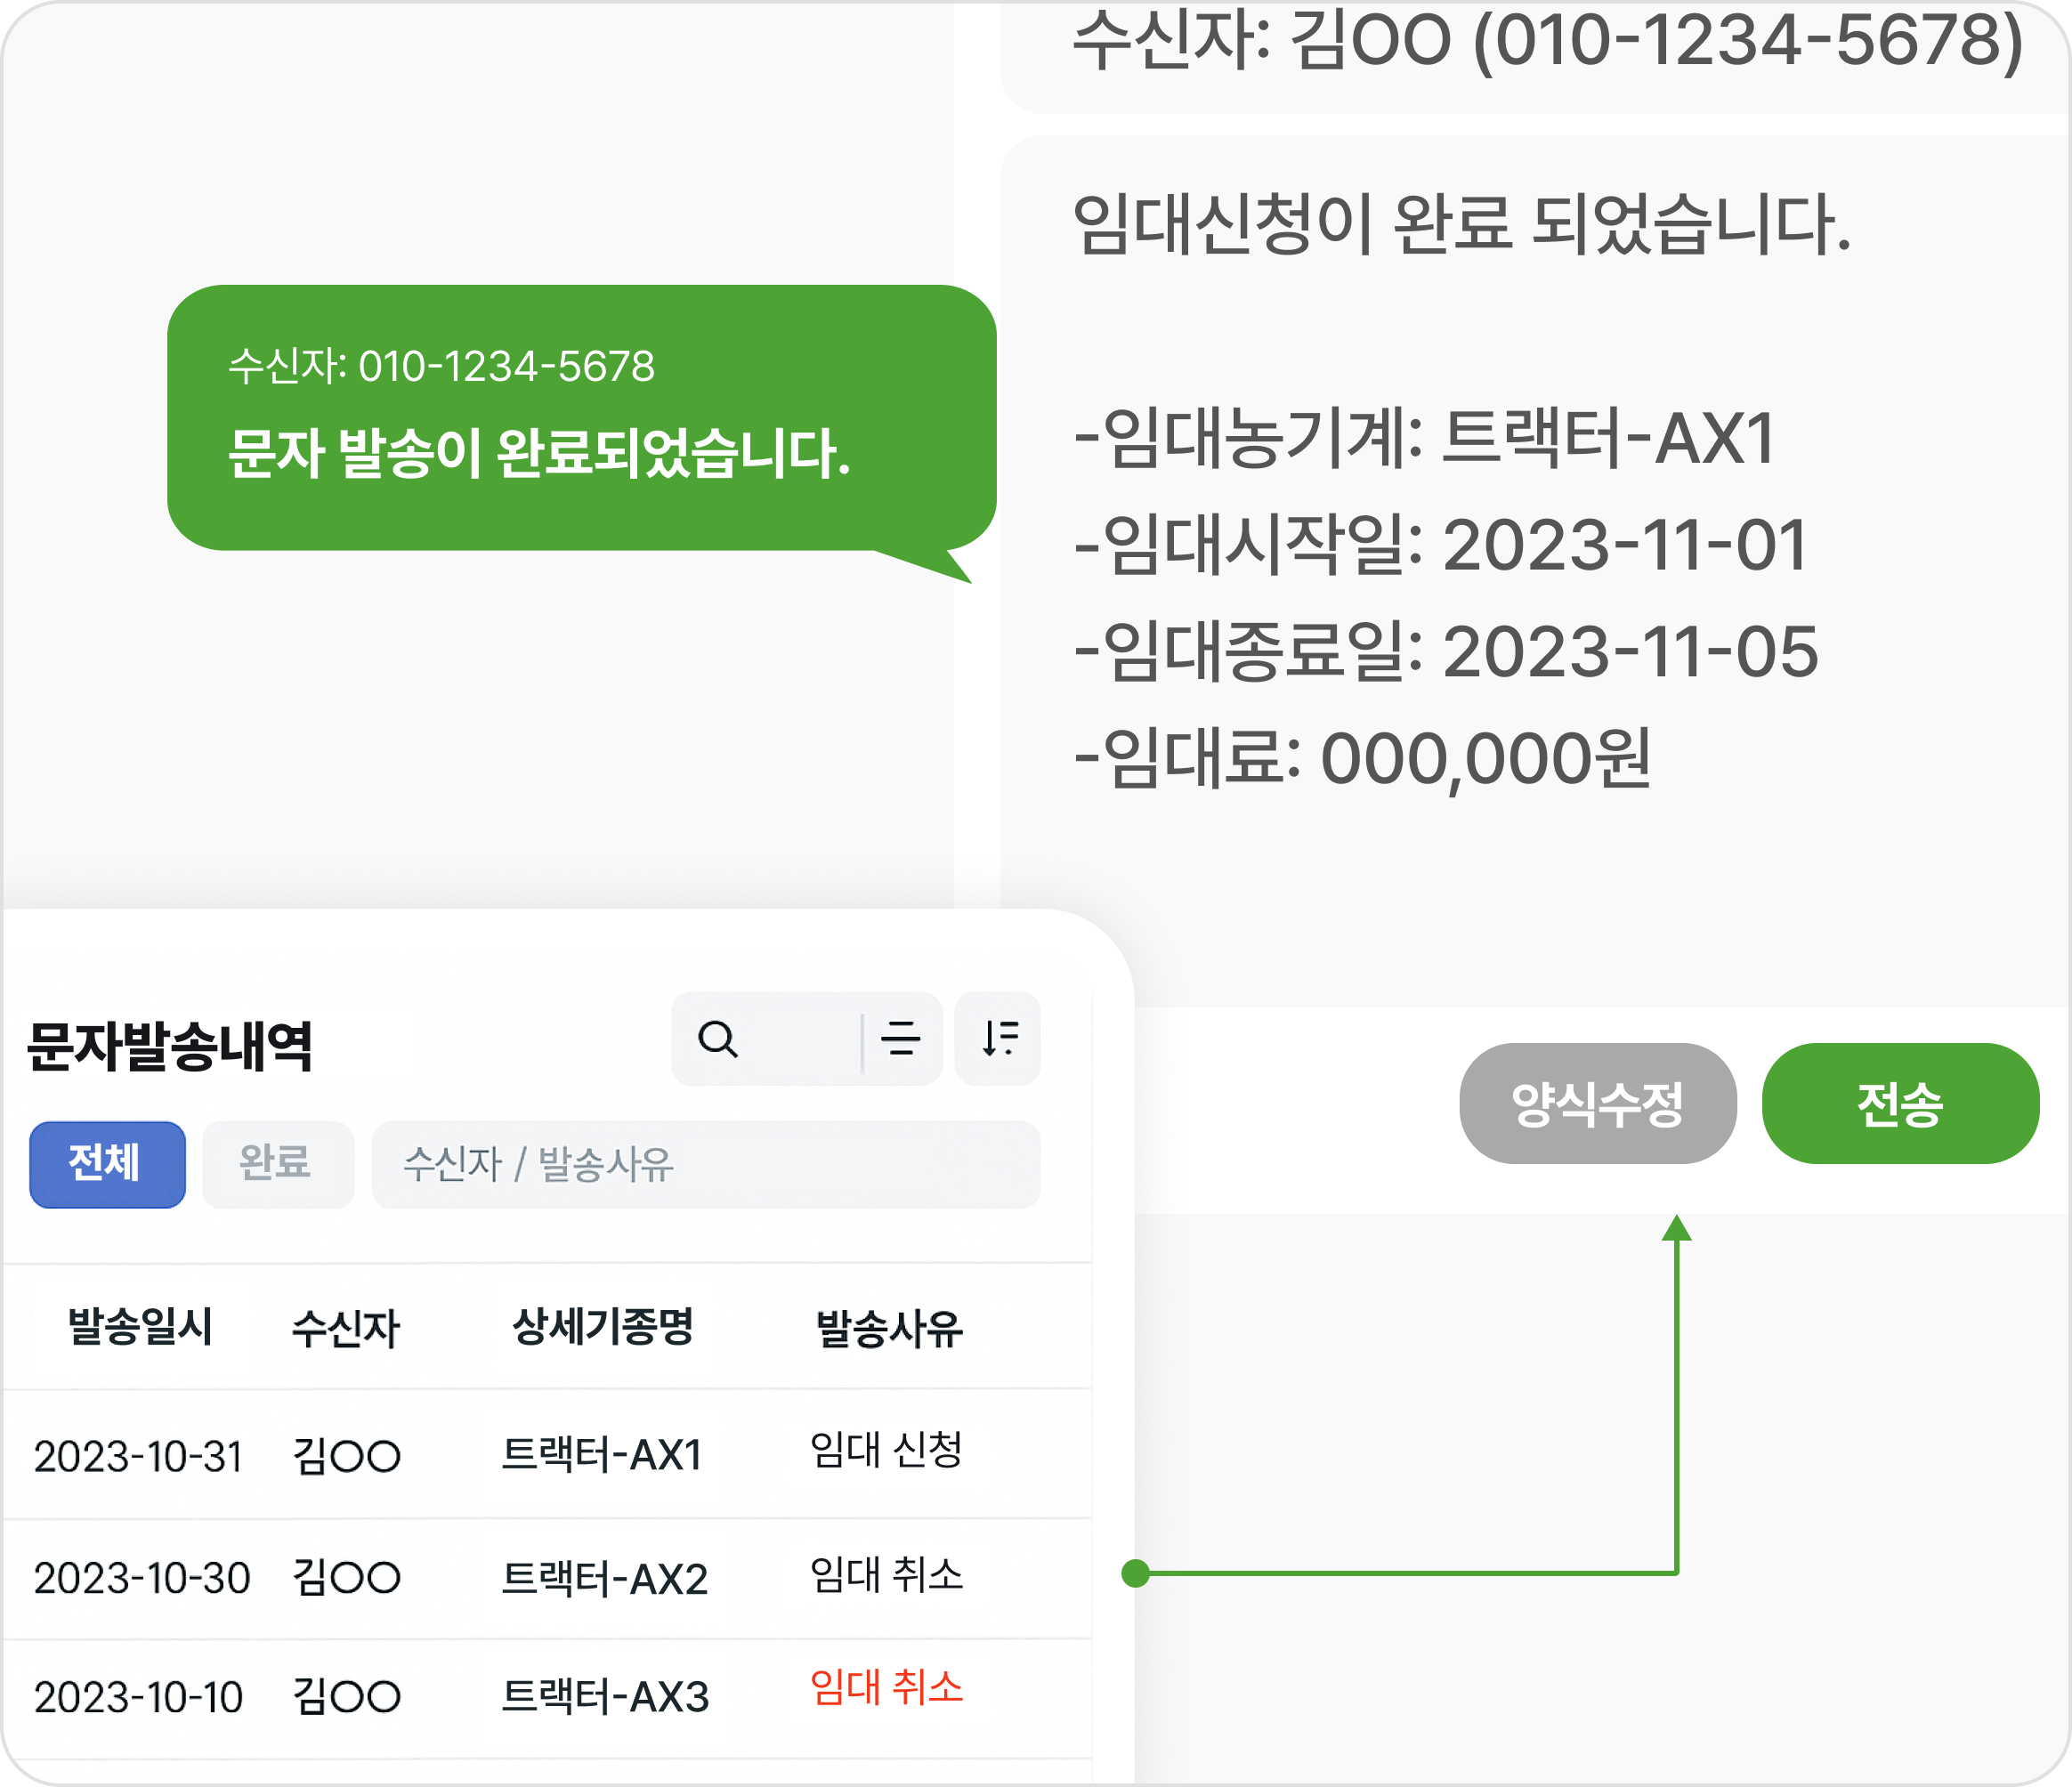Viewport: 2072px width, 1787px height.
Task: Click the 수신자 / 발송사유 search field
Action: 705,1164
